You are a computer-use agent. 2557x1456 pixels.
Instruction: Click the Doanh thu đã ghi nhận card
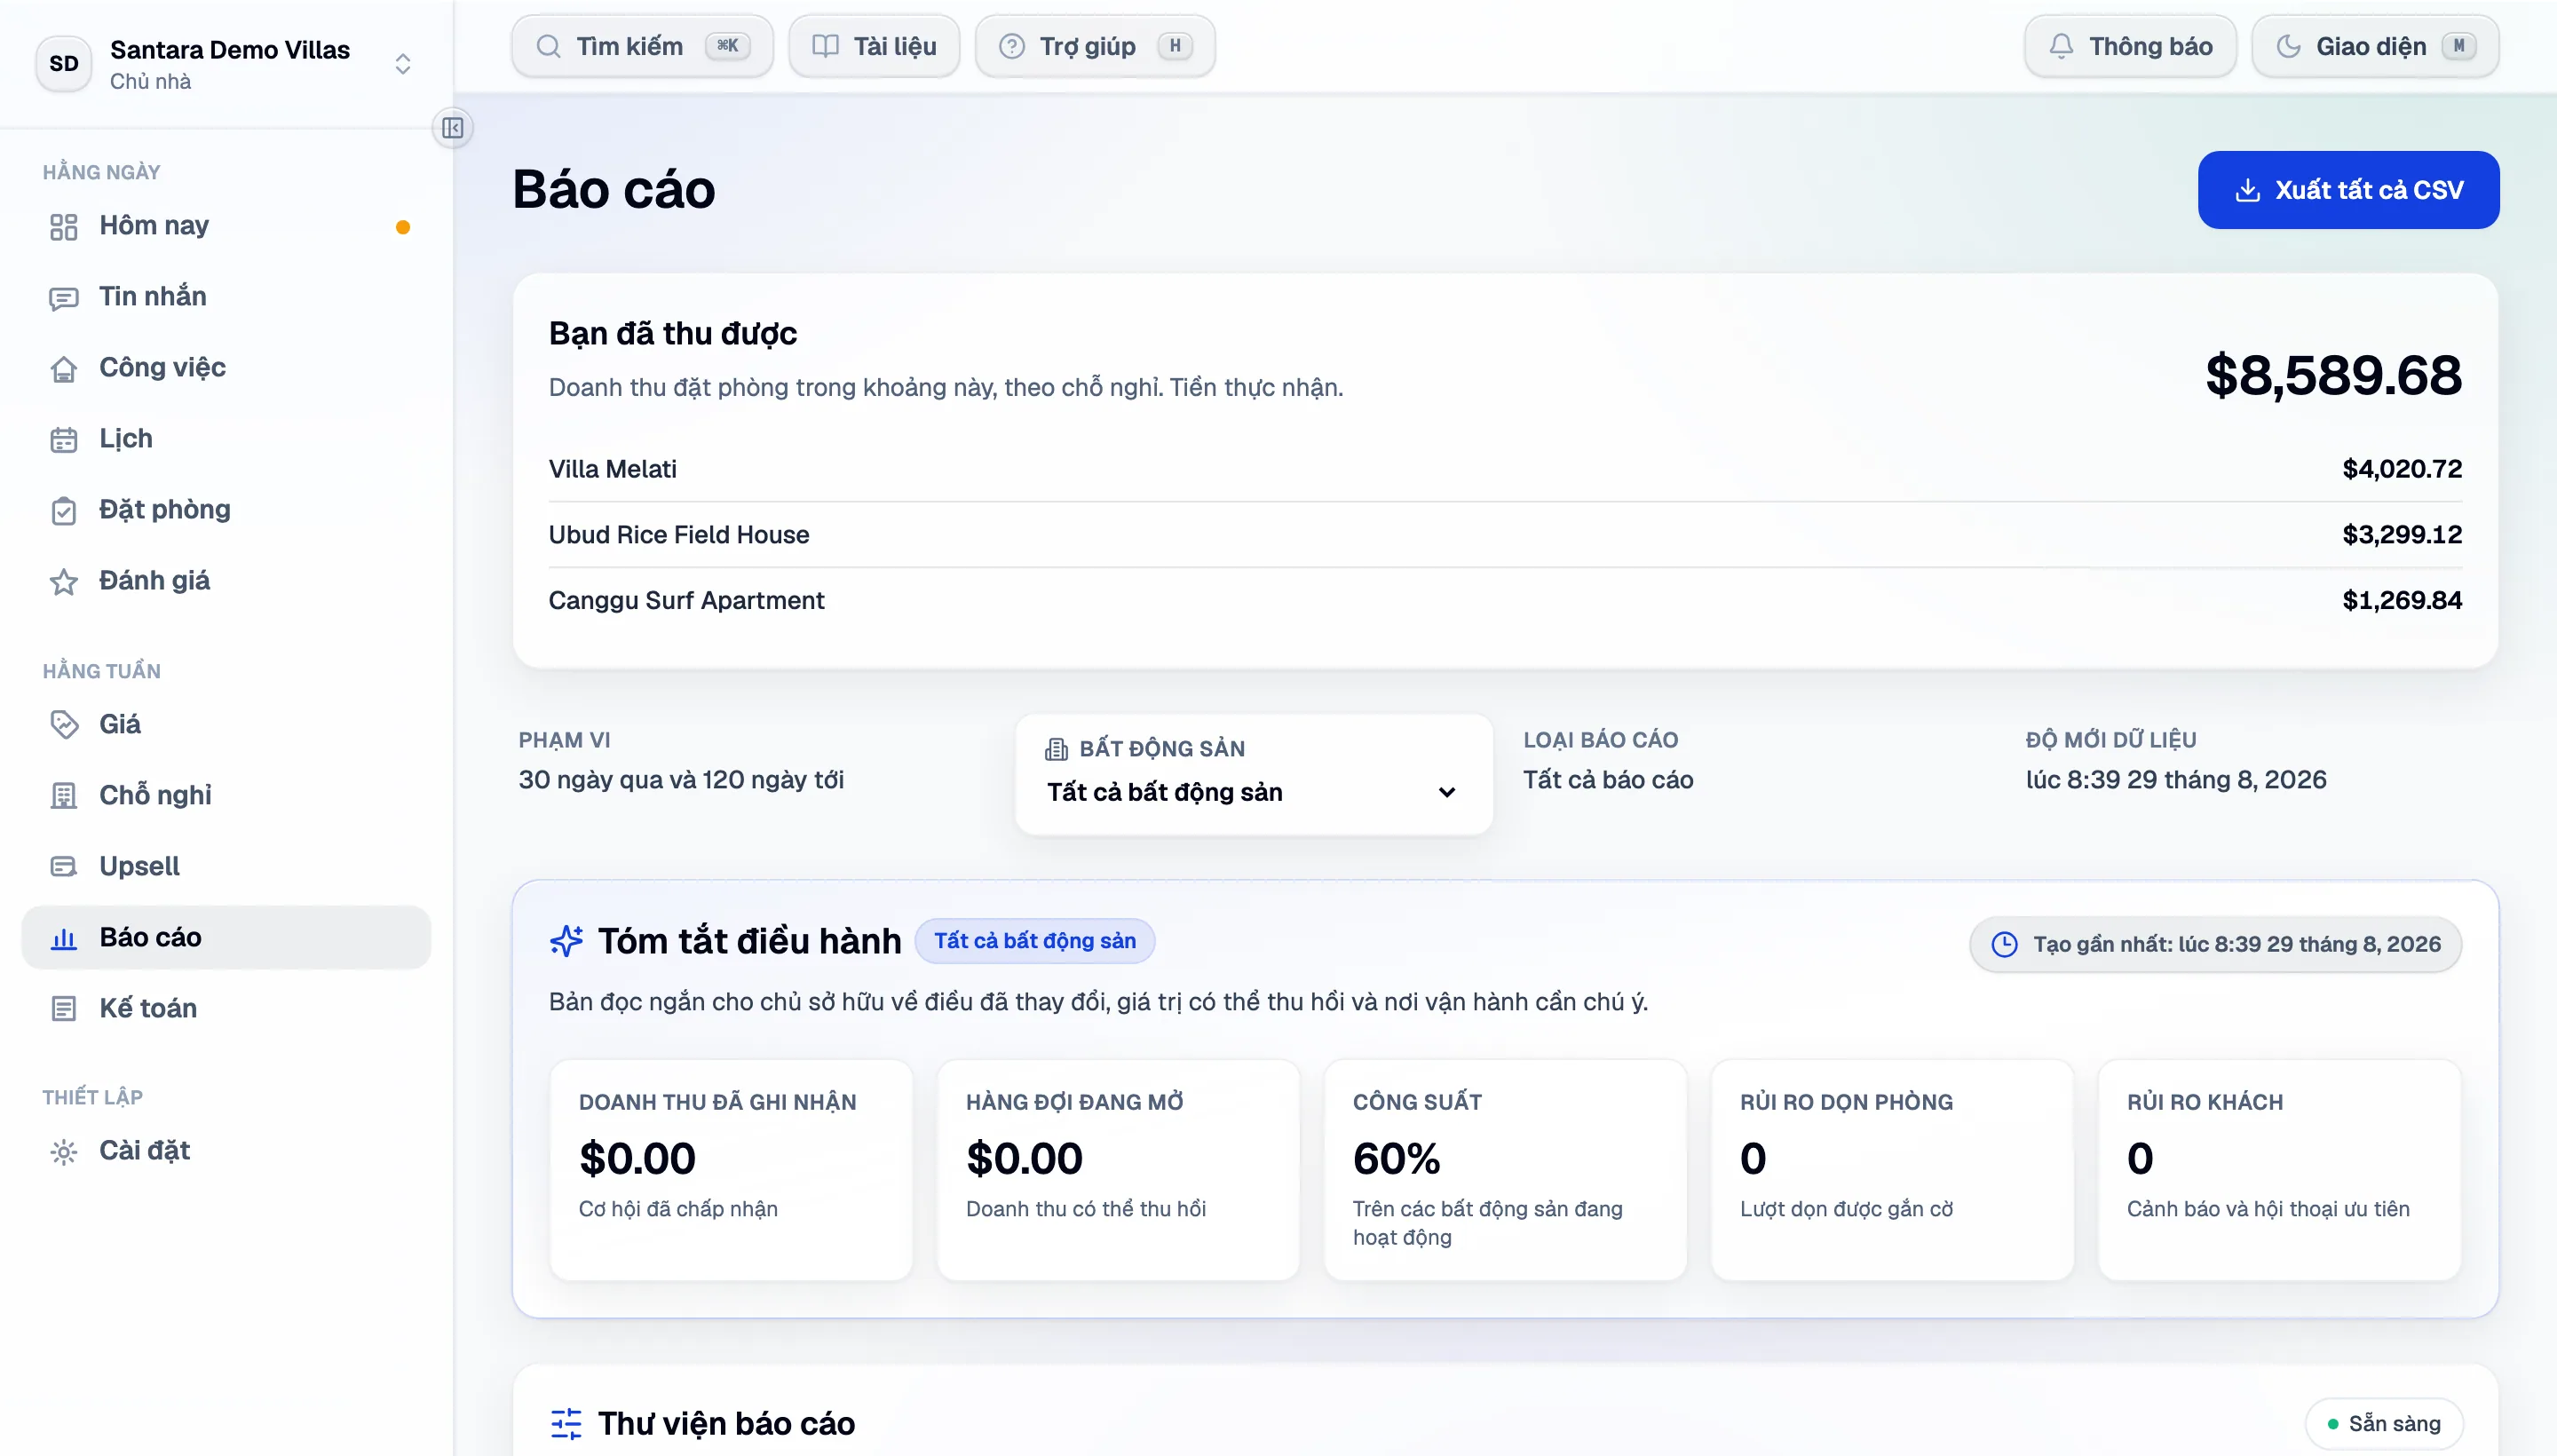[x=731, y=1170]
